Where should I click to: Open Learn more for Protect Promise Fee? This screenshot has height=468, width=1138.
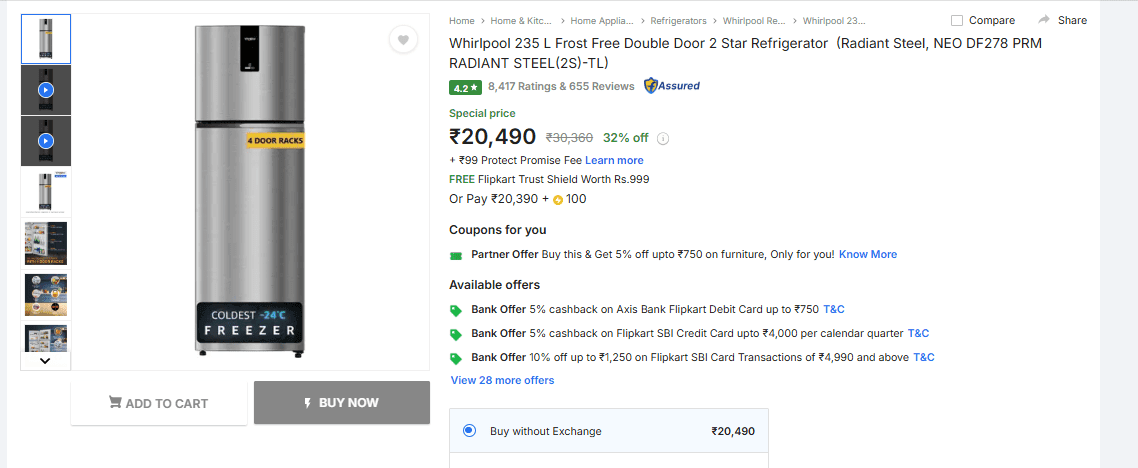pos(614,160)
